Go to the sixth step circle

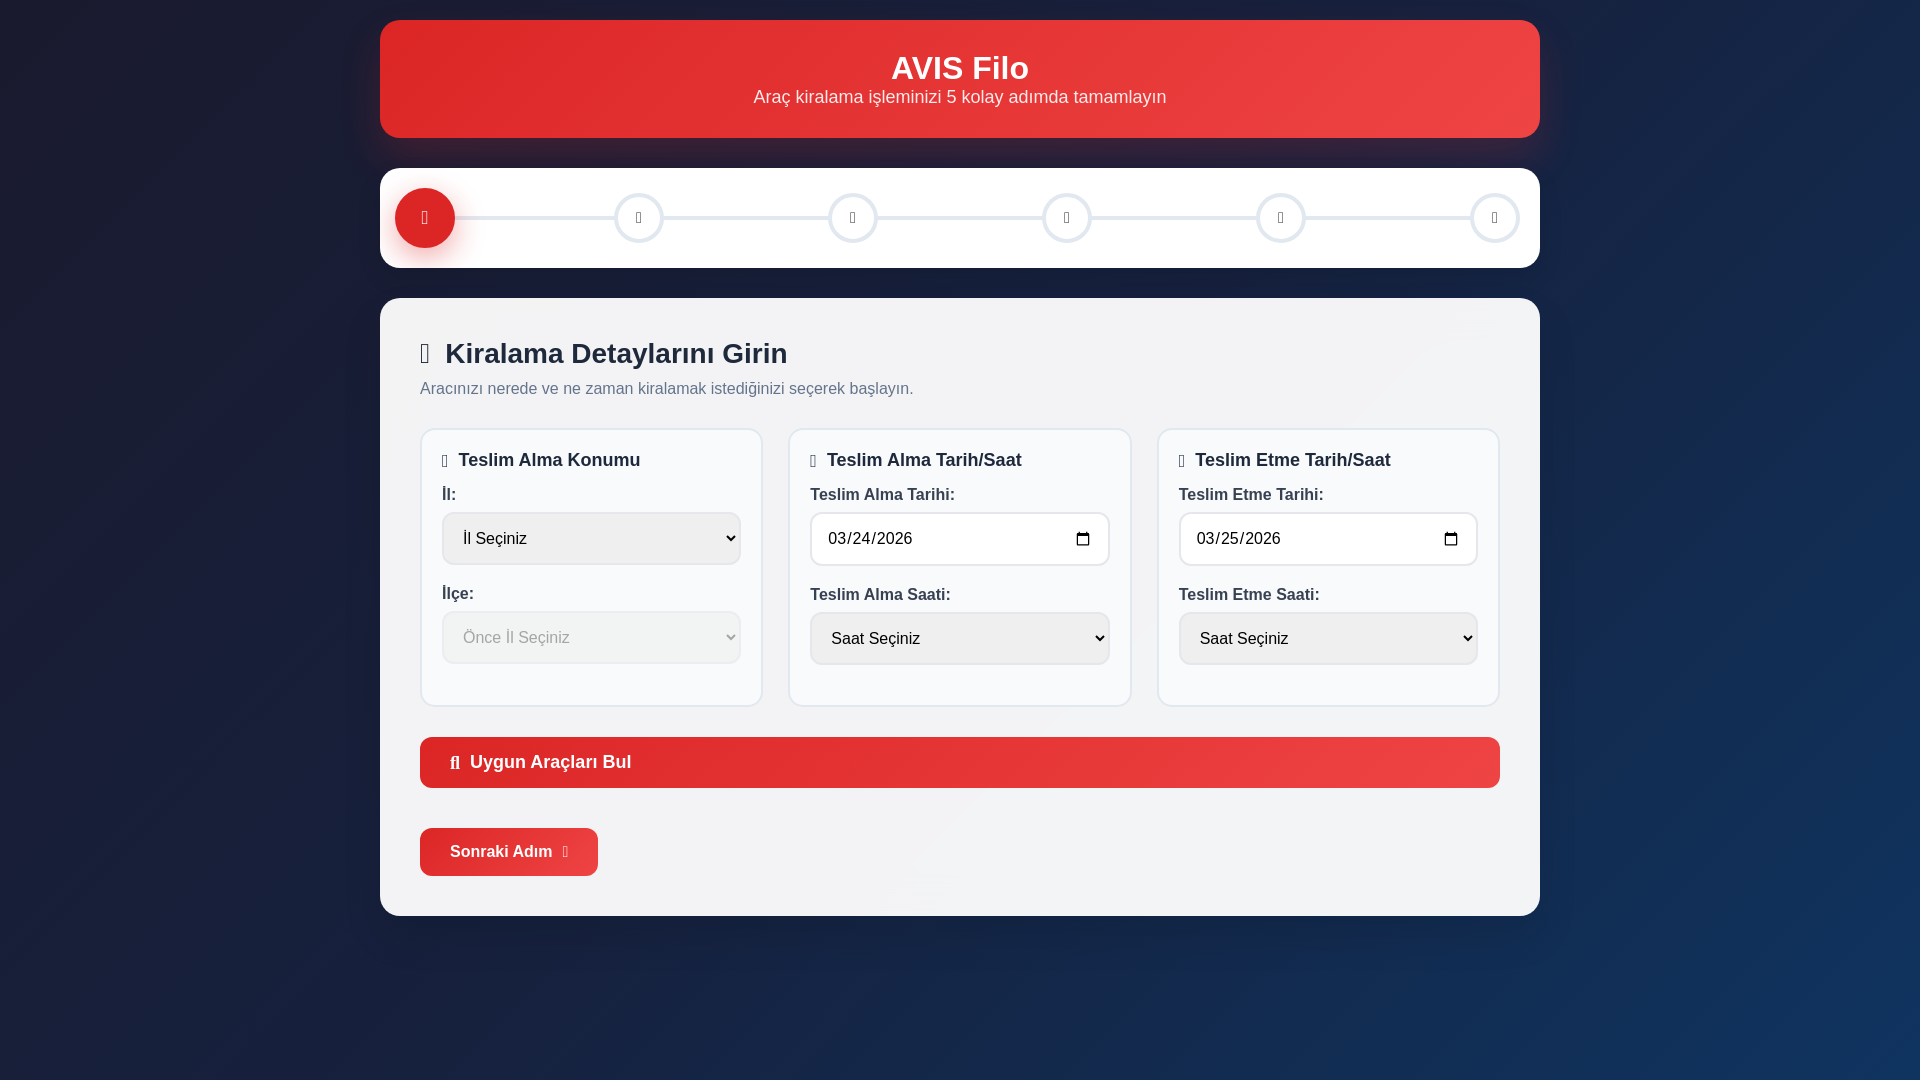(x=1495, y=218)
